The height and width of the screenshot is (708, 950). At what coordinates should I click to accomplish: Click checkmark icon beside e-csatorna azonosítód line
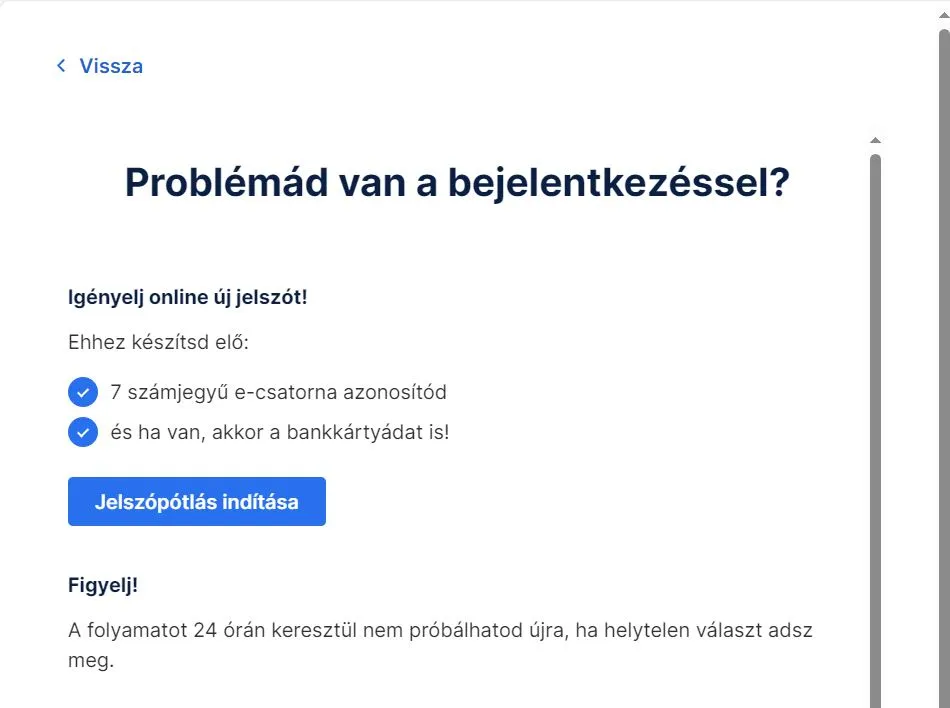point(82,392)
